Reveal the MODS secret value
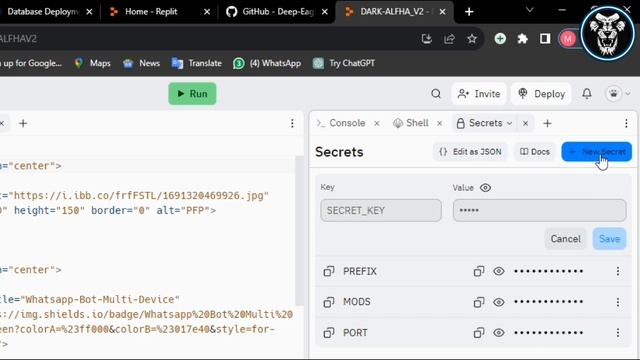This screenshot has width=640, height=360. coord(499,302)
